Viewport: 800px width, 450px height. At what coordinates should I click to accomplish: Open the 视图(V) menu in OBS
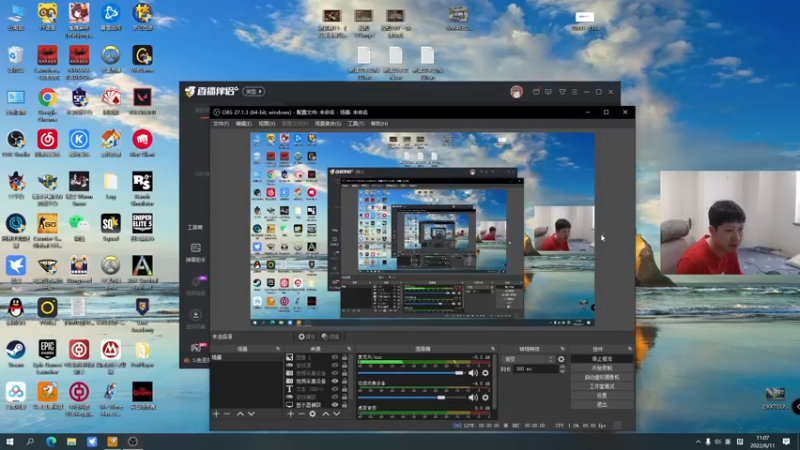(266, 123)
